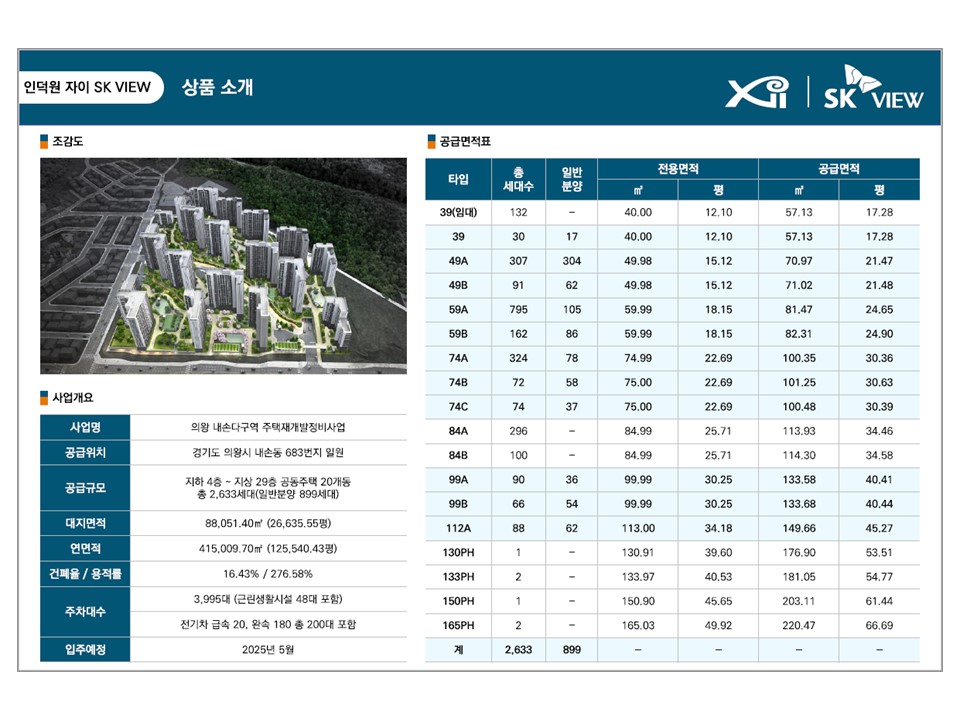The height and width of the screenshot is (720, 960).
Task: Select the 59B type cell
Action: 458,334
